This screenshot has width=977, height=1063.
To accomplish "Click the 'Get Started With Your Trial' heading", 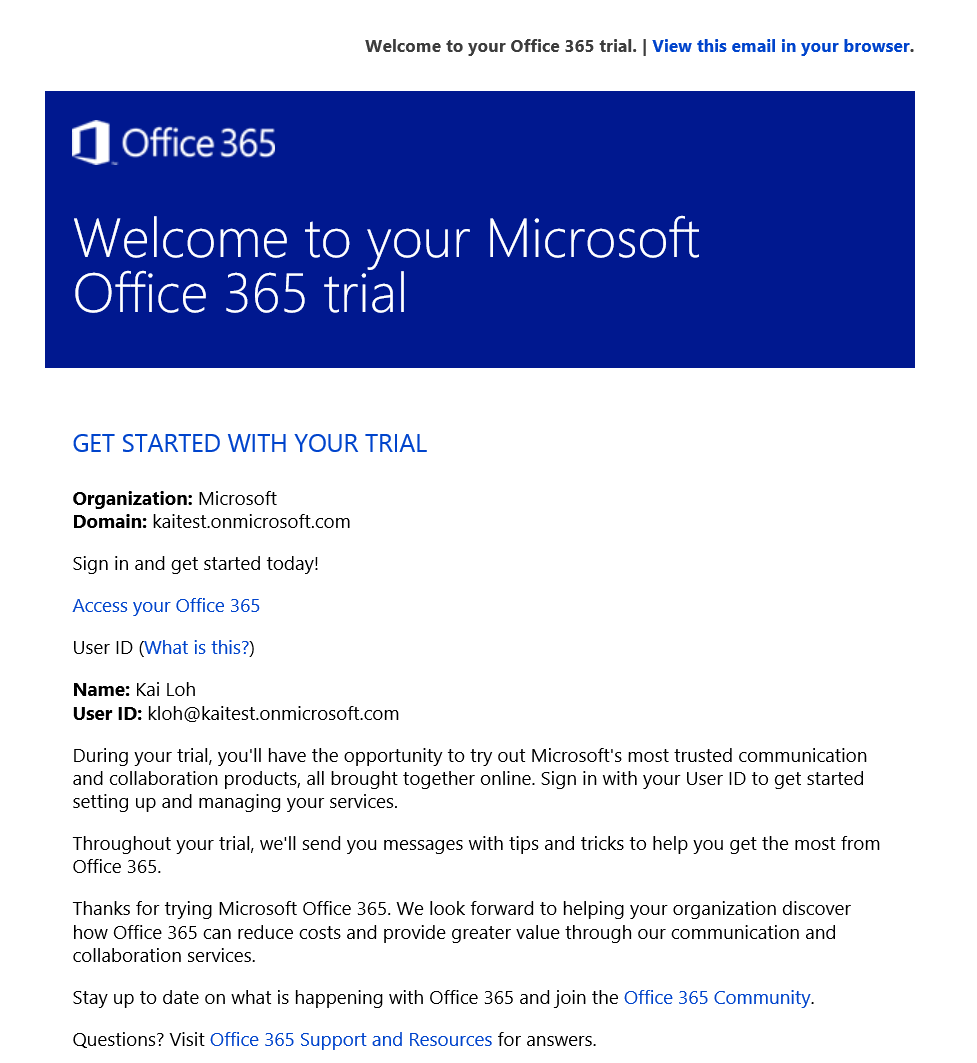I will [250, 443].
